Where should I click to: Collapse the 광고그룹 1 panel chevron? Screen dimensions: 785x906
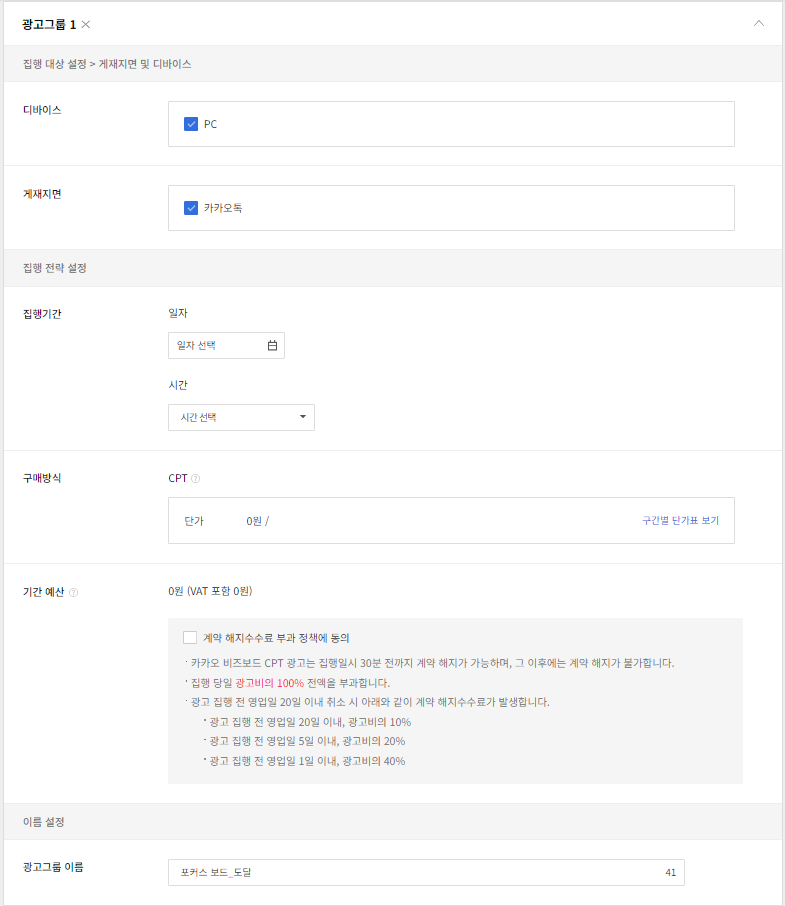click(x=759, y=23)
